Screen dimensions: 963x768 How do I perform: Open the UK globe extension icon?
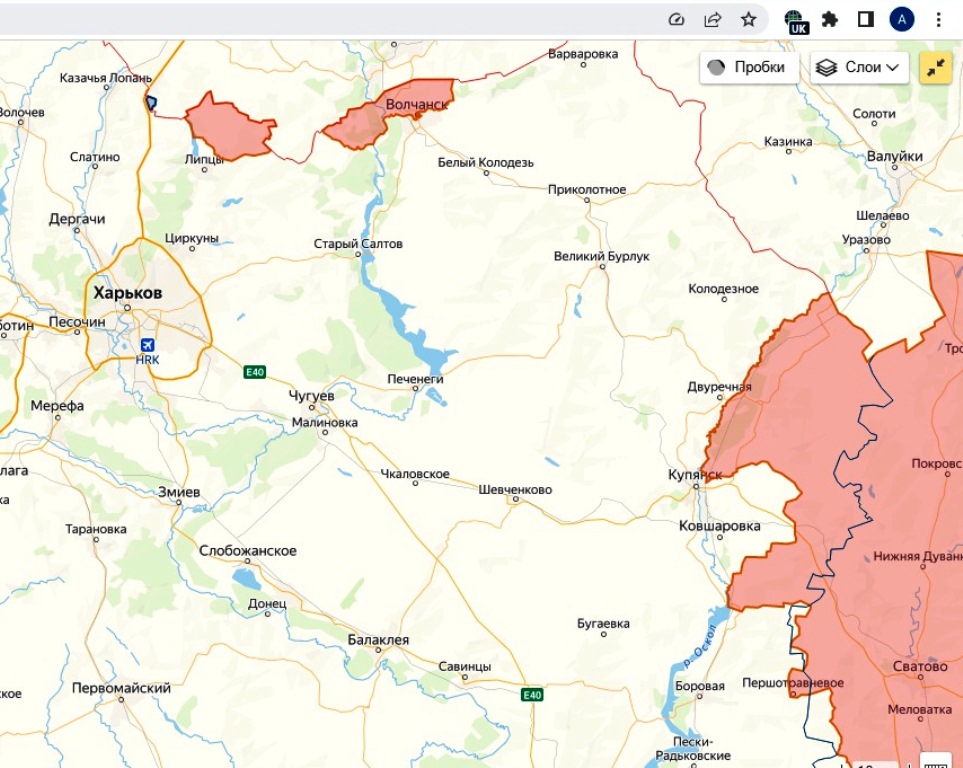click(797, 21)
